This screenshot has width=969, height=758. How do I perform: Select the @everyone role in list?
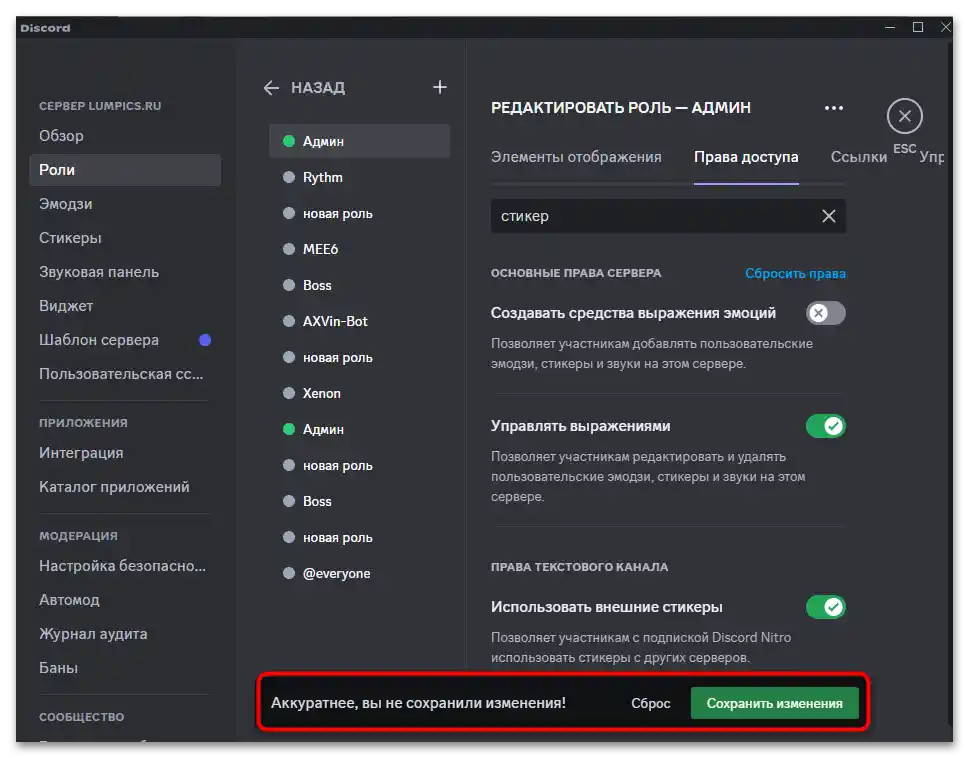coord(337,574)
